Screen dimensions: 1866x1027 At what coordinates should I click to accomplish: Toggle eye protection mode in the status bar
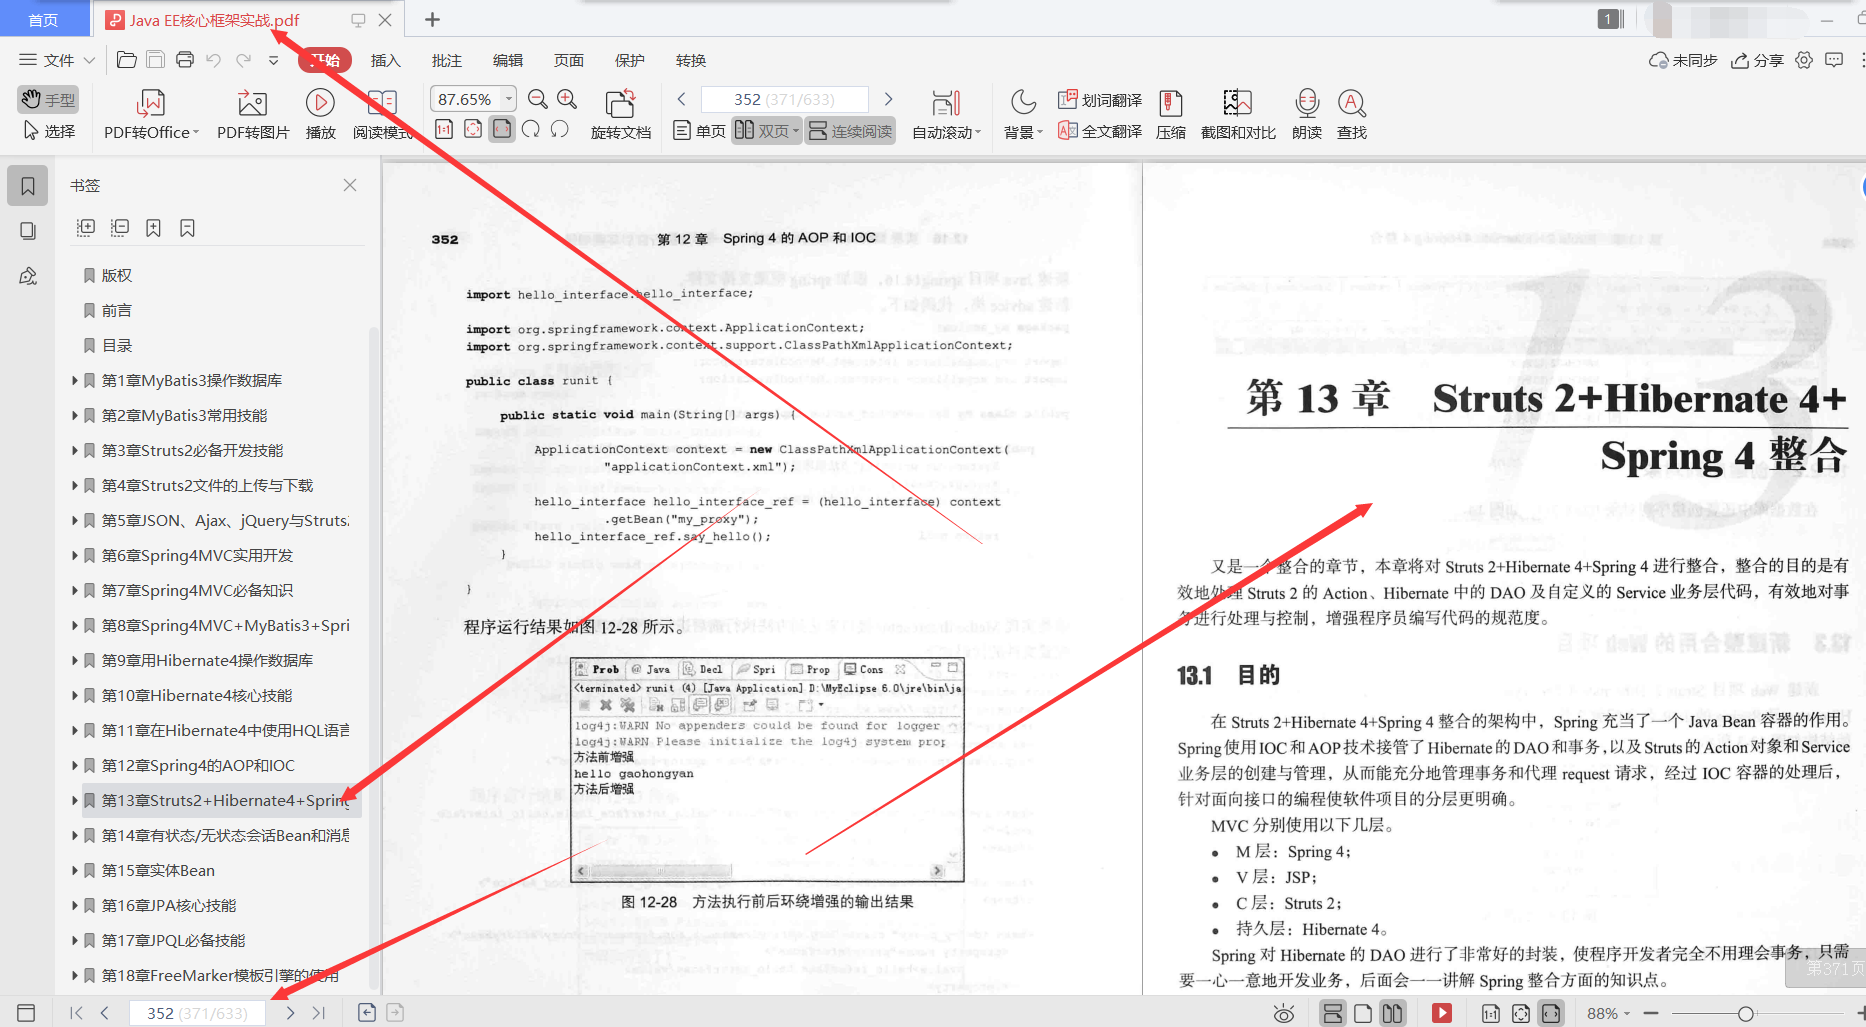(x=1284, y=1014)
